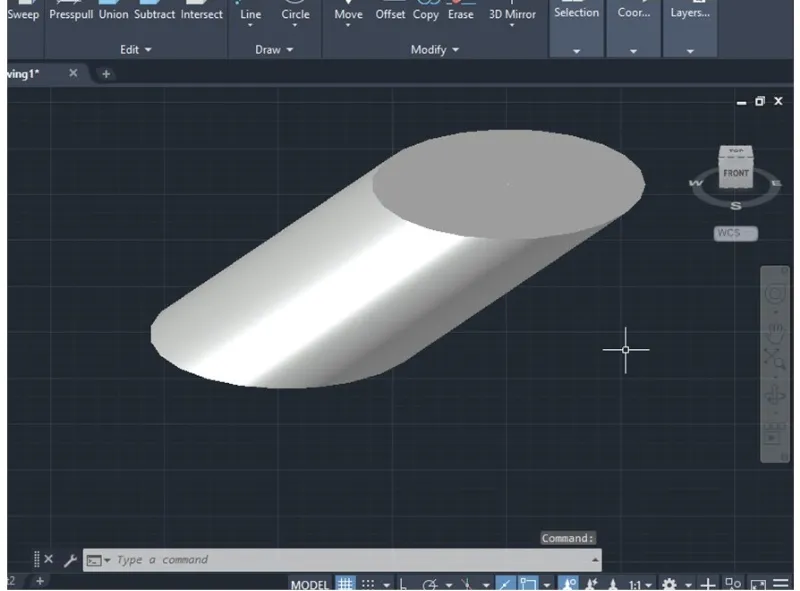Image resolution: width=800 pixels, height=591 pixels.
Task: Expand the Edit panel dropdown
Action: click(135, 50)
